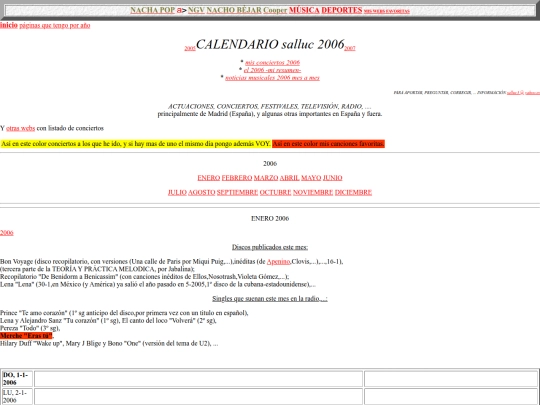Jump to FEBRERO month
Image resolution: width=540 pixels, height=405 pixels.
237,178
